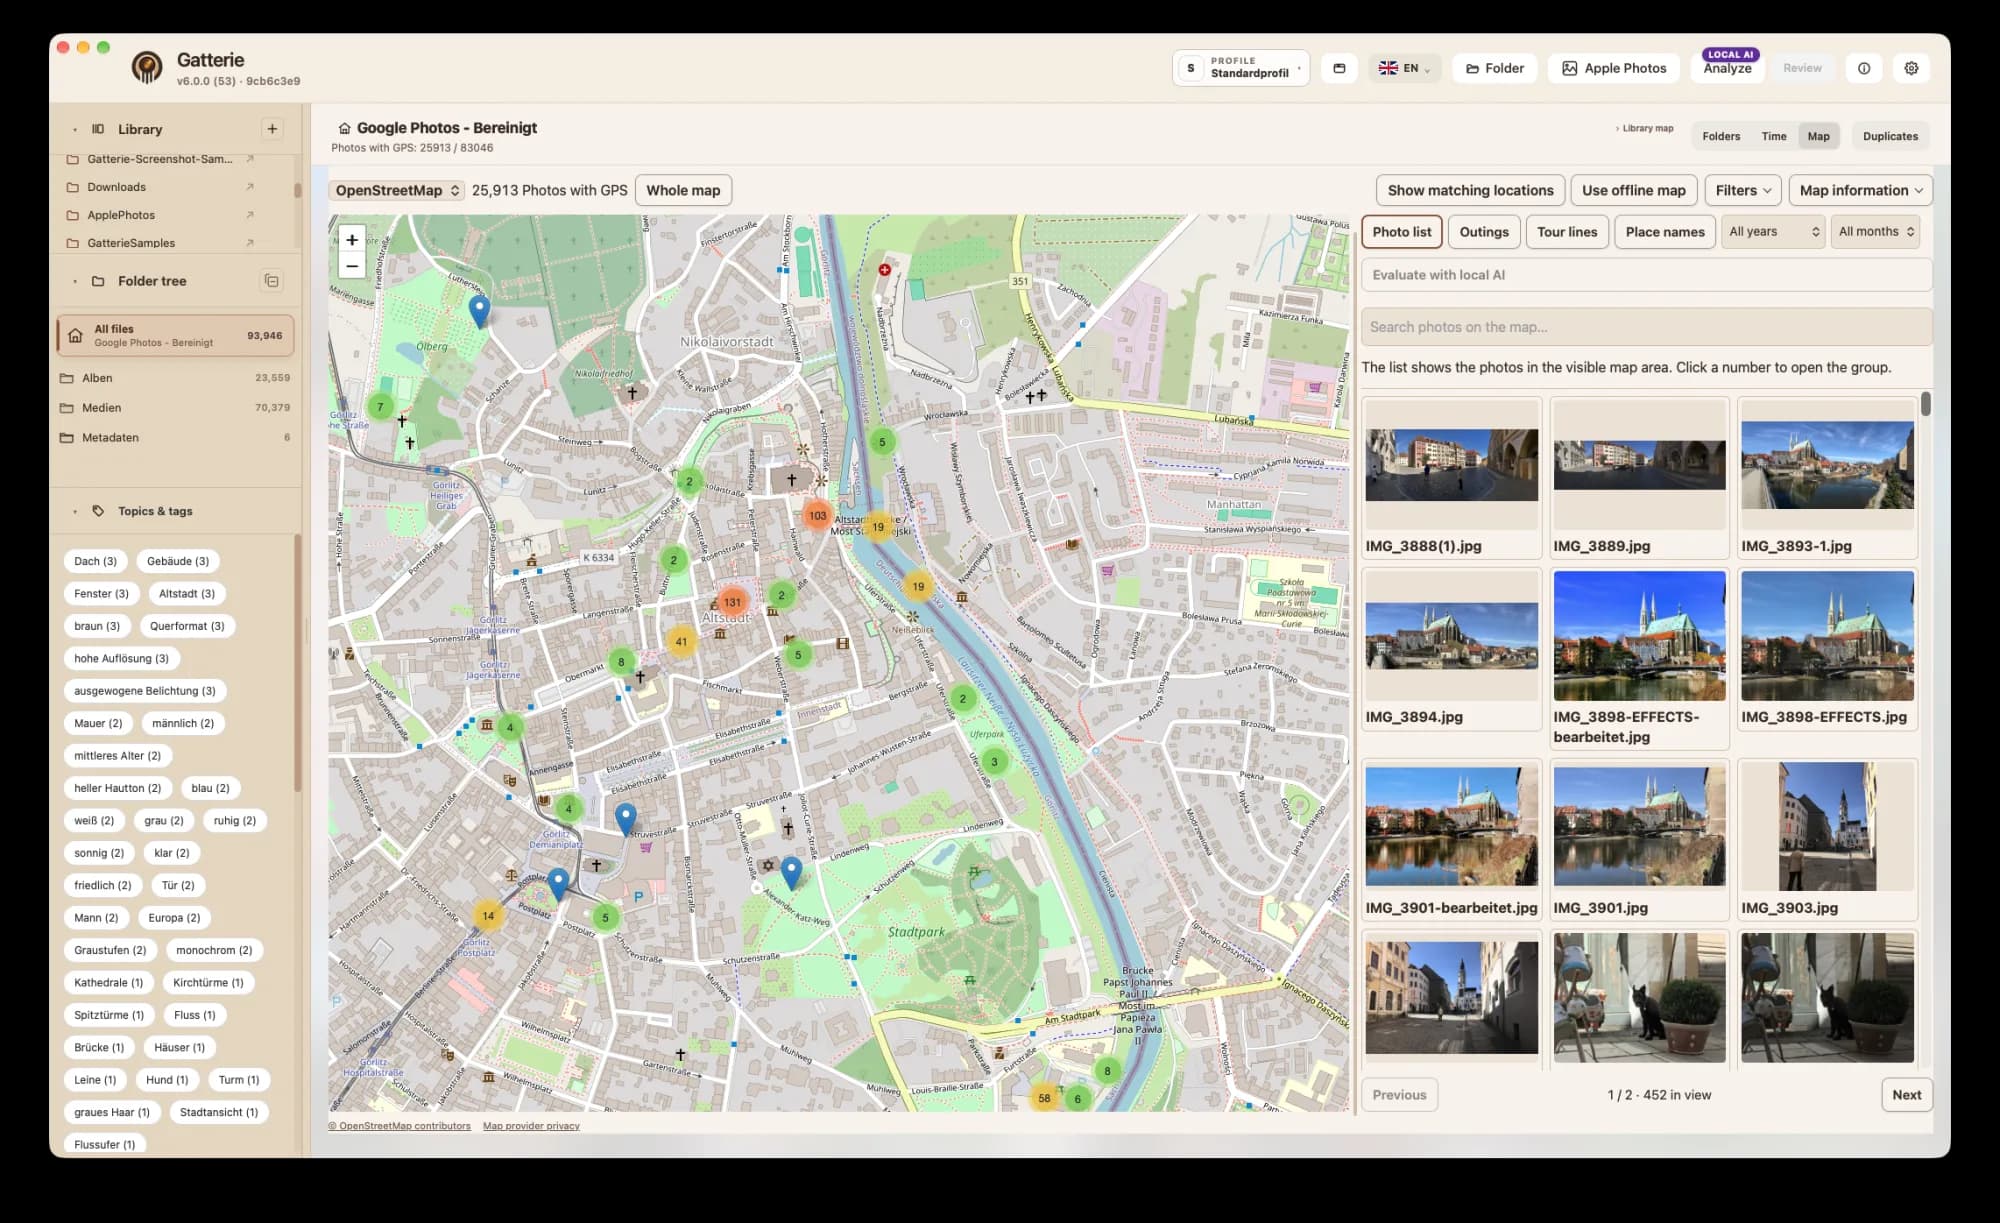Toggle the Photo list view
2000x1223 pixels.
tap(1401, 232)
